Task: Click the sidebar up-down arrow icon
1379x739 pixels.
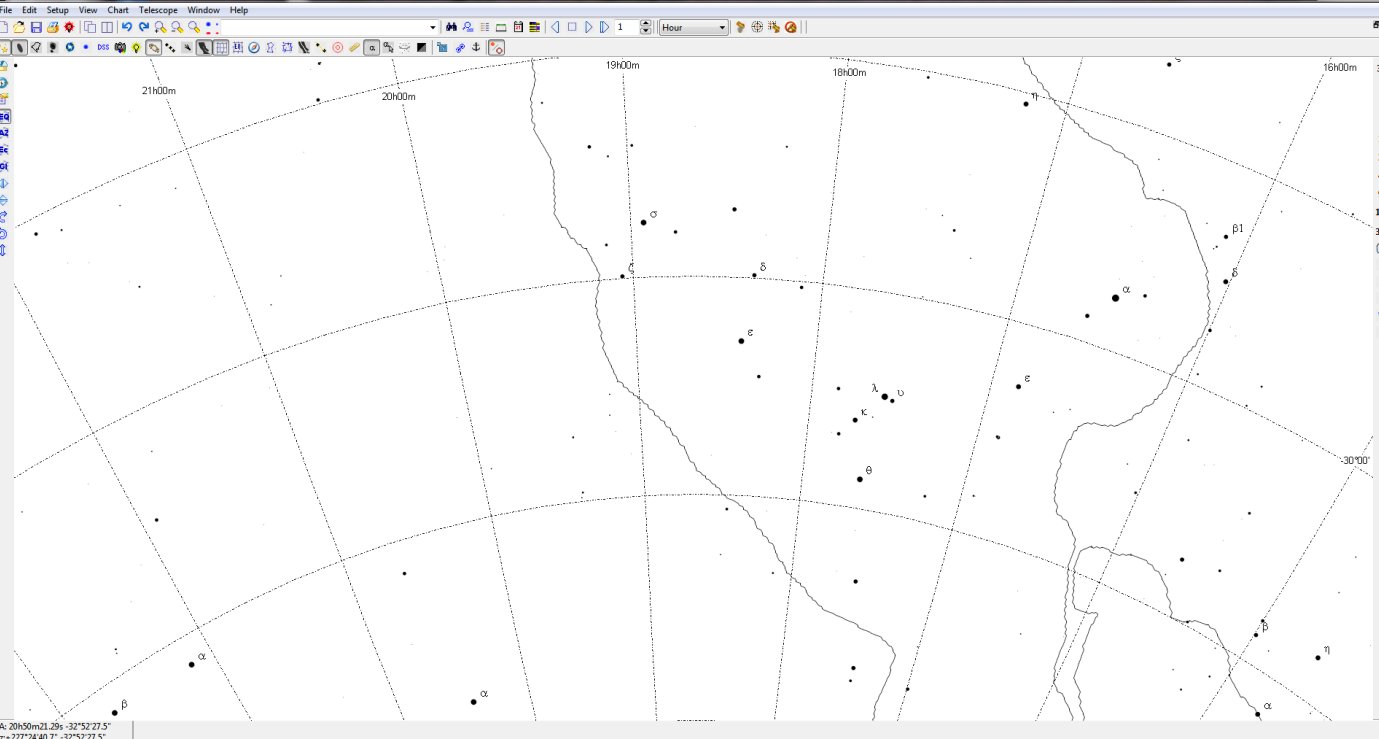Action: (4, 249)
